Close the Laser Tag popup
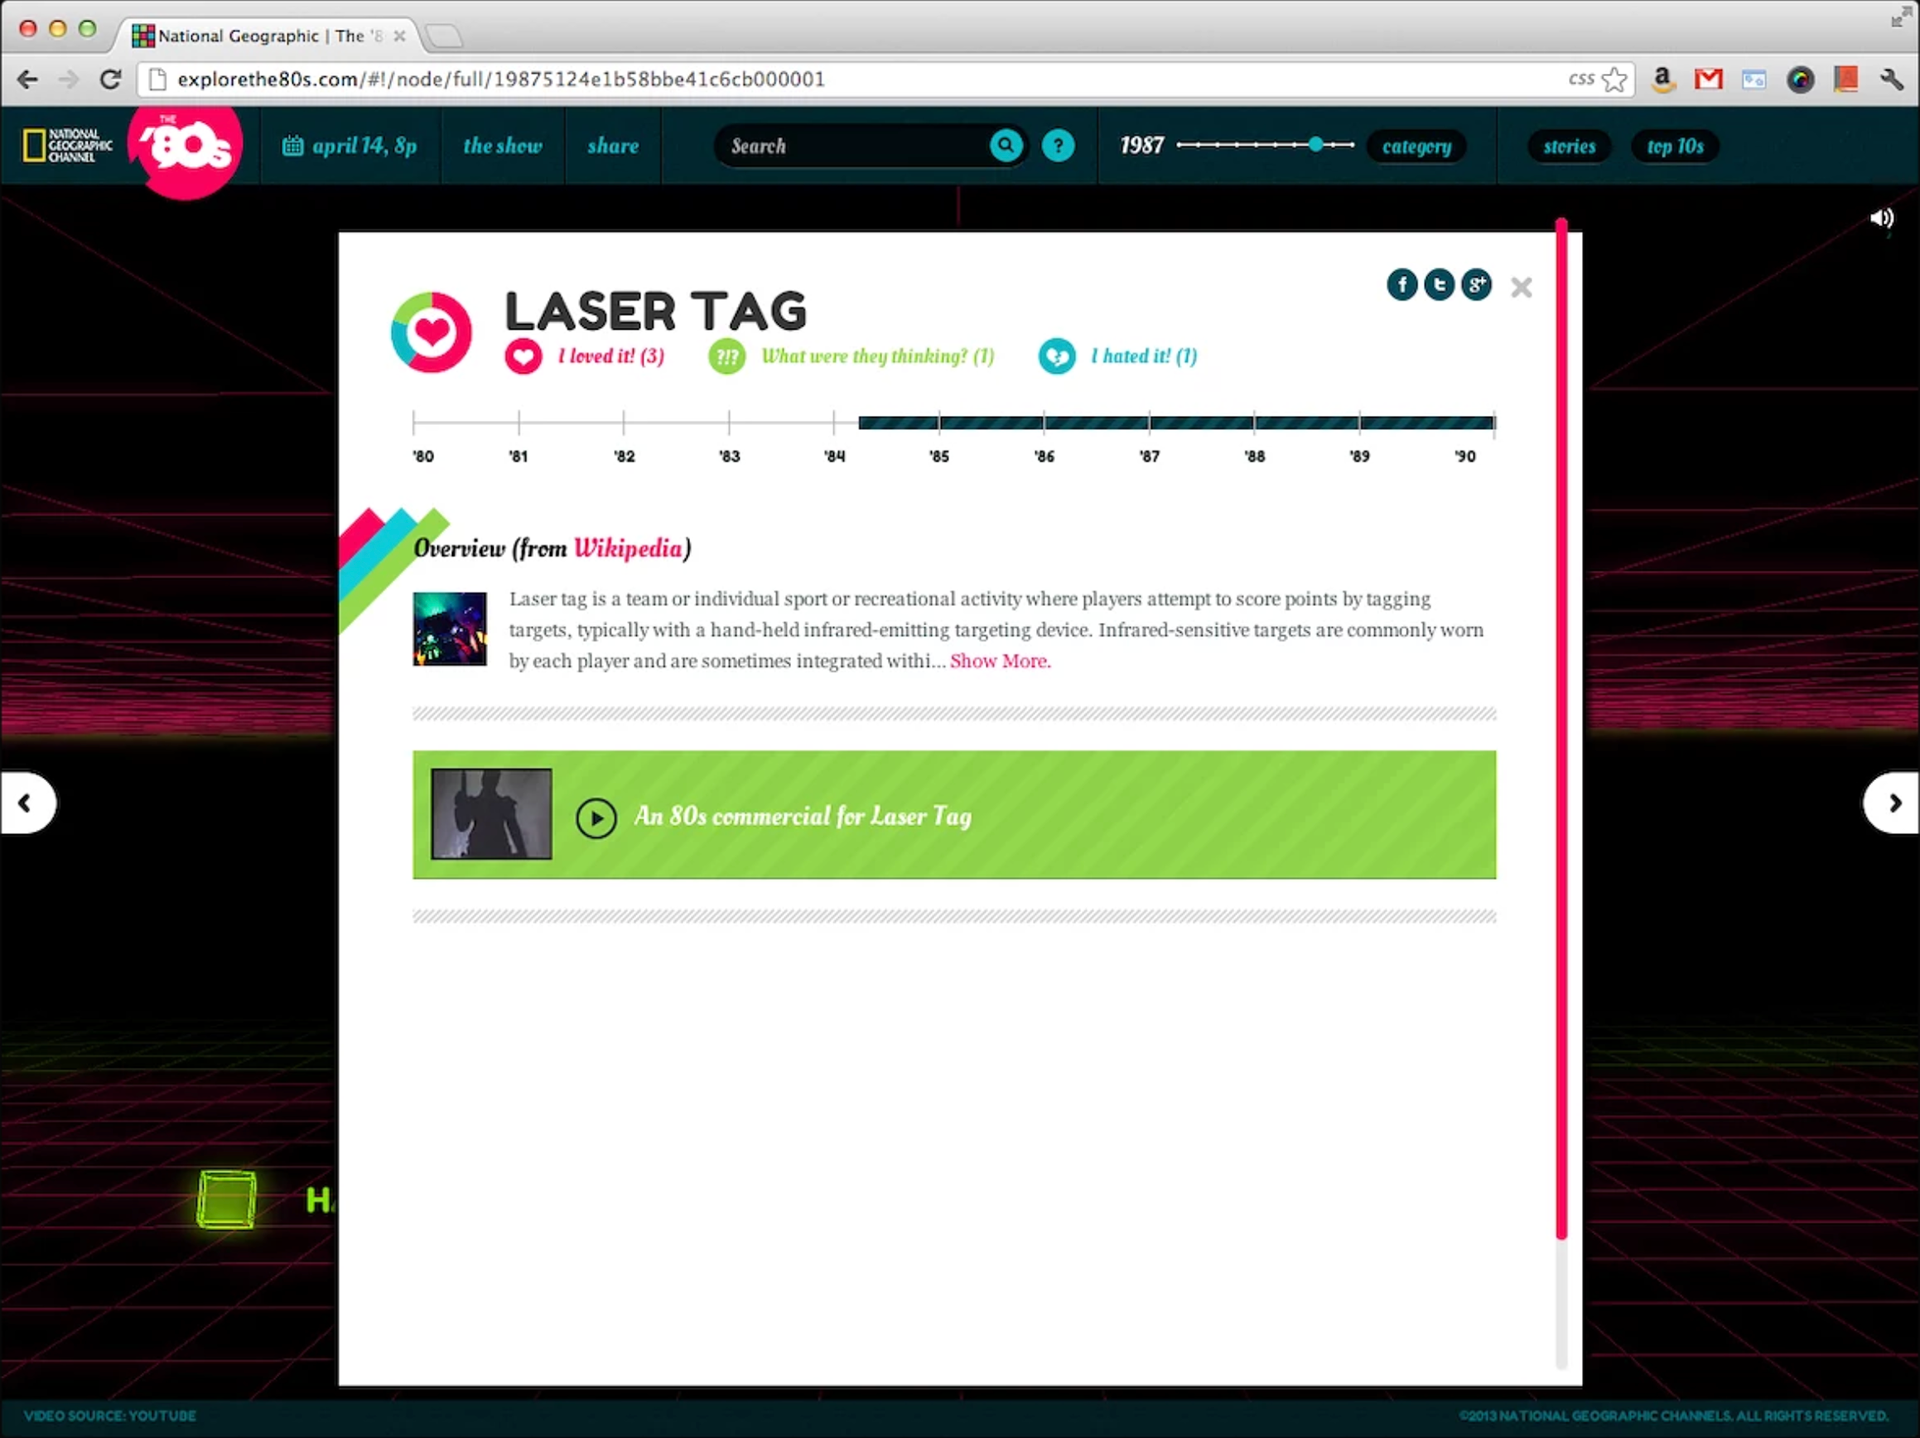 1521,288
